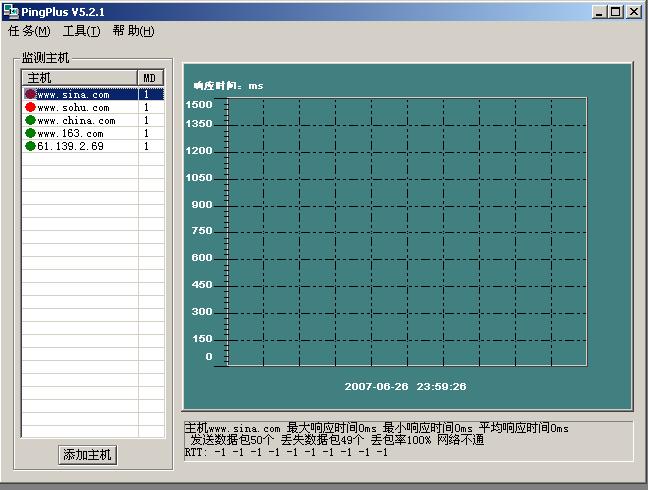Click the 750 axis label

tap(202, 231)
